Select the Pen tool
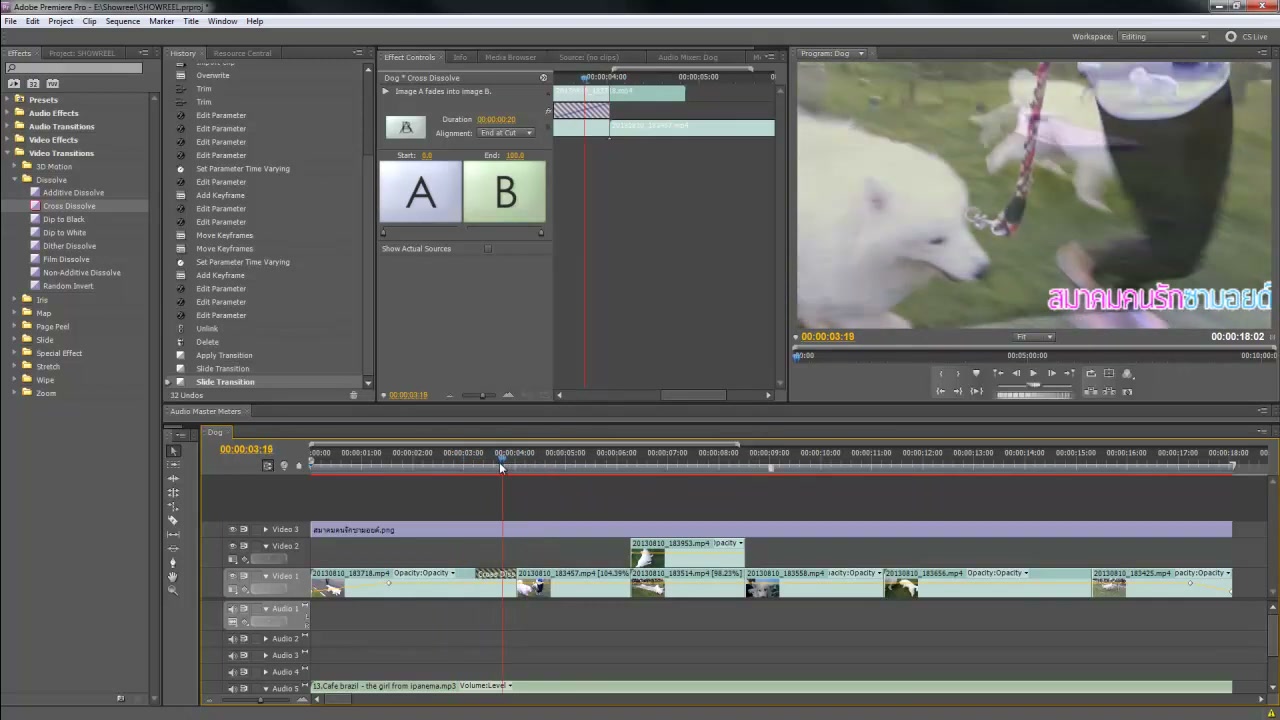1280x720 pixels. coord(172,563)
